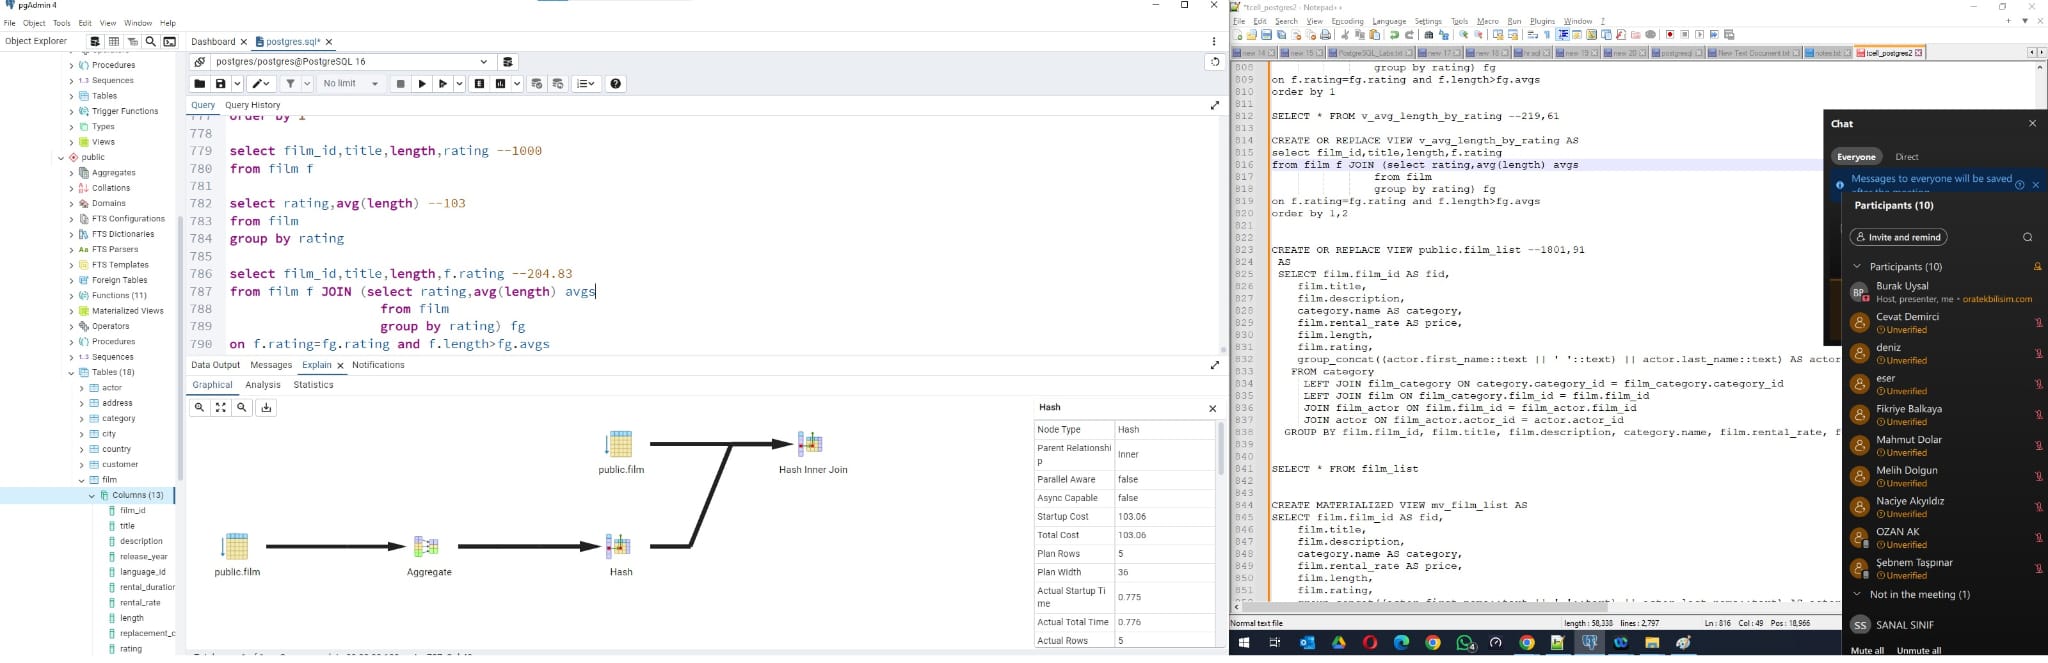The image size is (2048, 663).
Task: Select the Everyone chat toggle
Action: 1856,157
